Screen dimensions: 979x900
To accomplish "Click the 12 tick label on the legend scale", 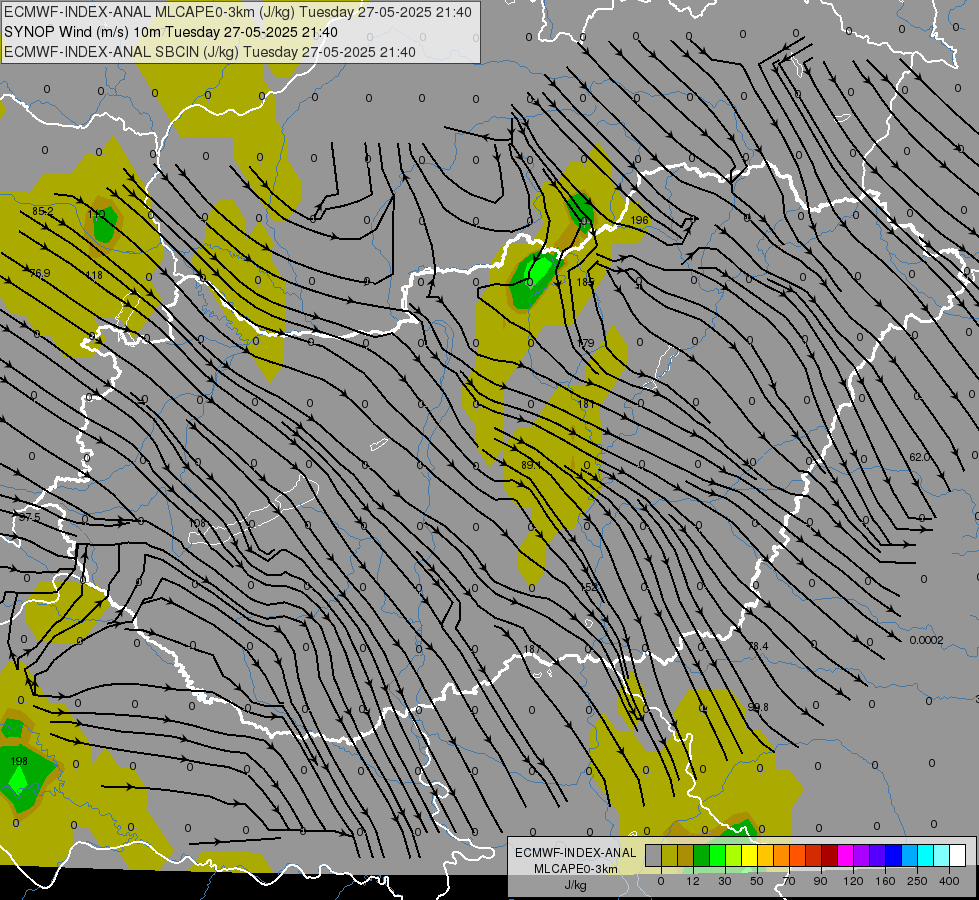I will click(693, 881).
